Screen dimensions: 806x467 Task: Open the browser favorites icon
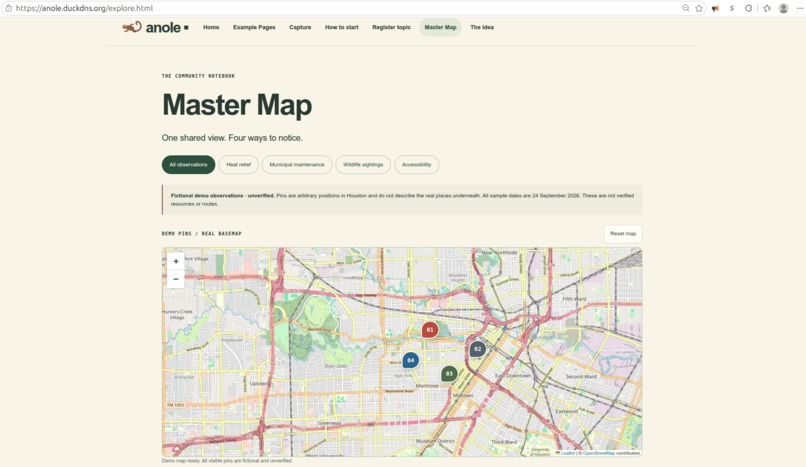tap(767, 8)
